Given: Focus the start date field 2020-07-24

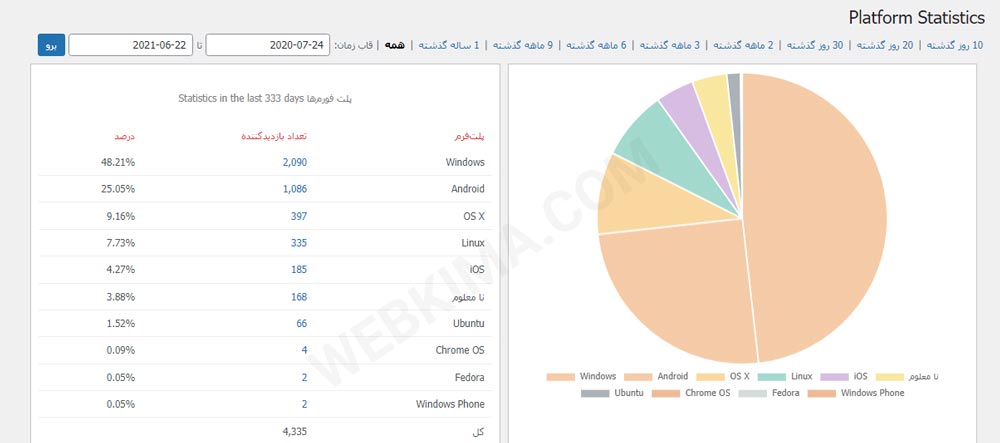Looking at the screenshot, I should pyautogui.click(x=268, y=45).
